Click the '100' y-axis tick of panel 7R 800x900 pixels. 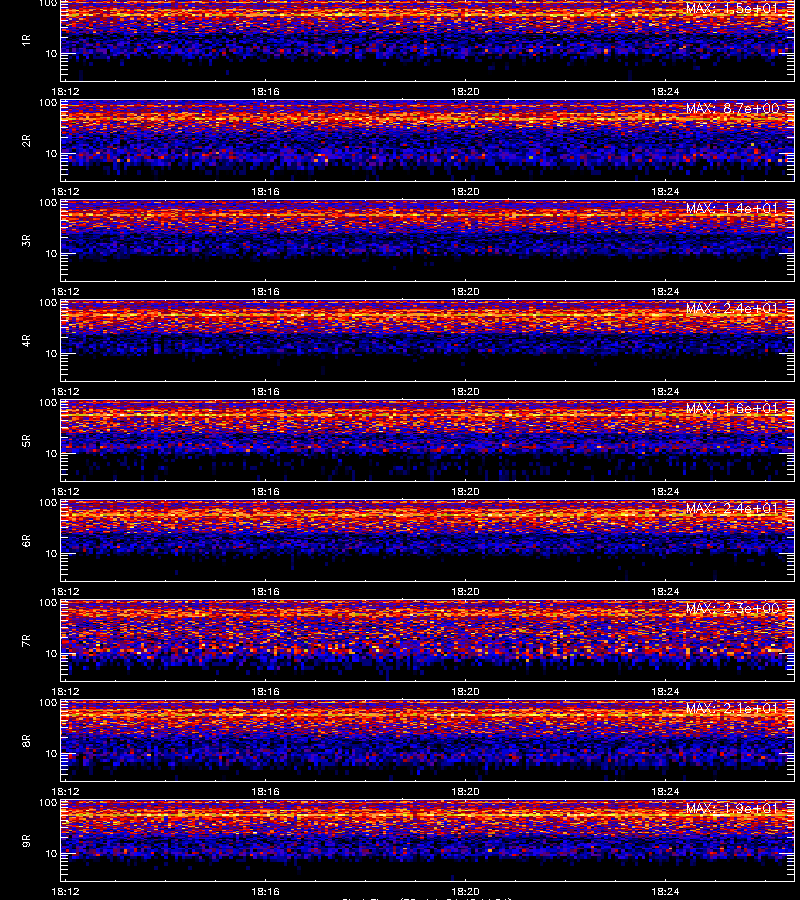point(48,603)
